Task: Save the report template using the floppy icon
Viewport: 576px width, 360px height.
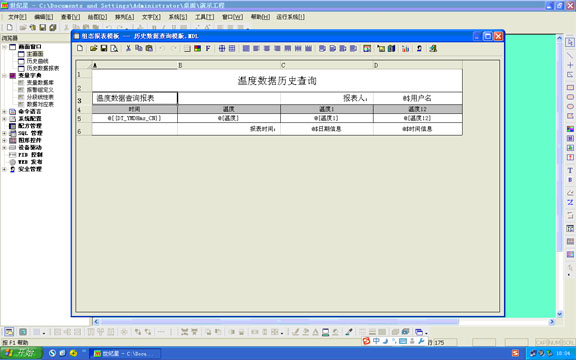Action: pyautogui.click(x=104, y=48)
